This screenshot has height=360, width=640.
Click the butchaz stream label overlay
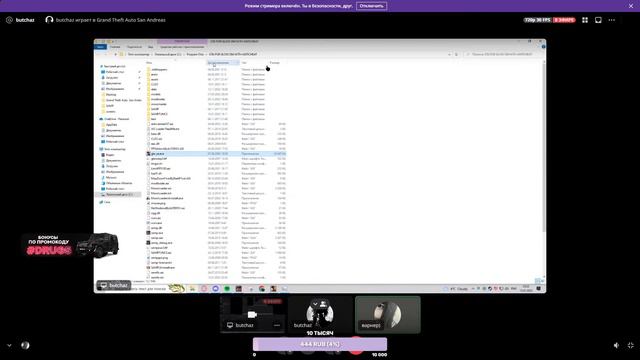click(x=114, y=285)
